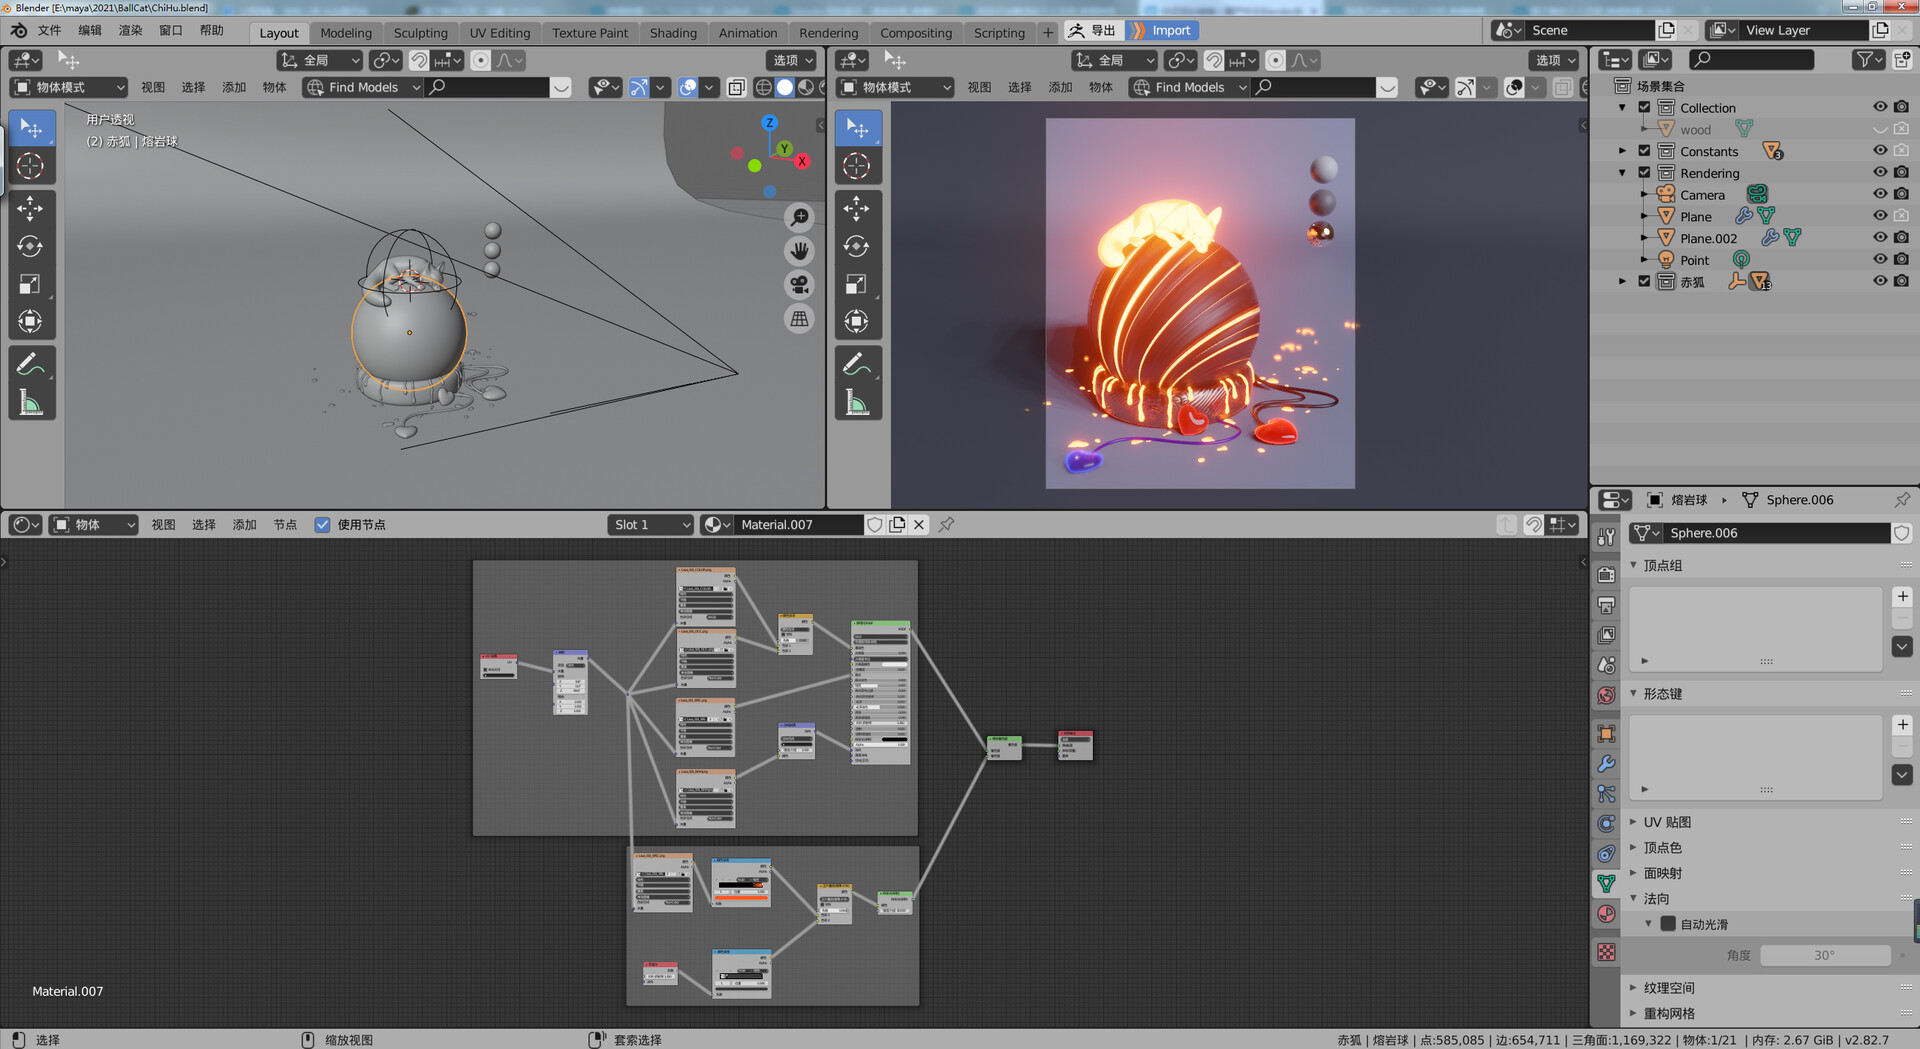Select the Measure tool in right viewport
The width and height of the screenshot is (1920, 1049).
coord(857,403)
